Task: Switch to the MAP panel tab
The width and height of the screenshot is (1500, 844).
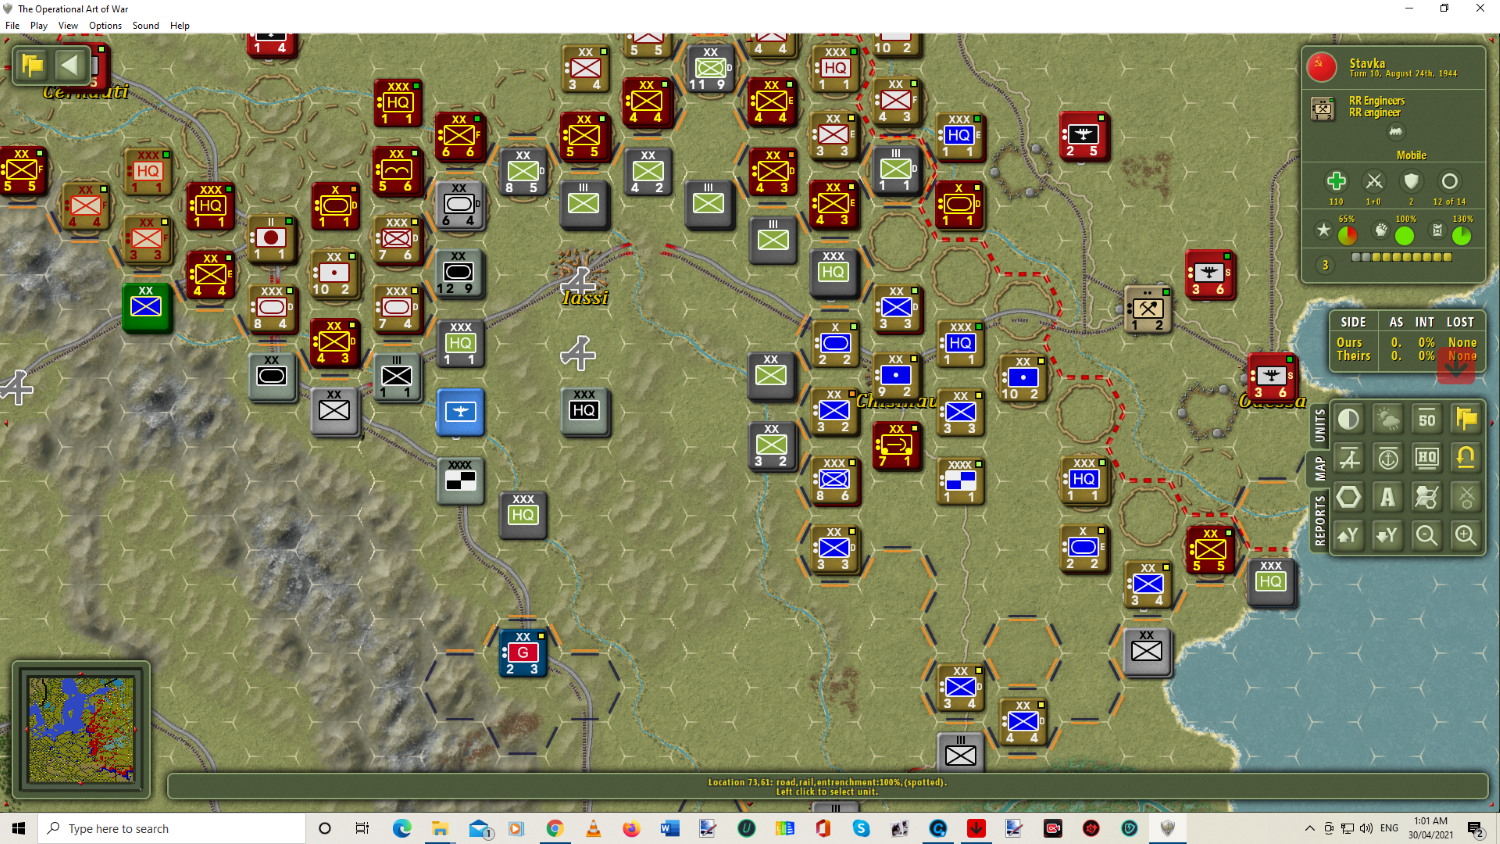Action: (x=1320, y=468)
